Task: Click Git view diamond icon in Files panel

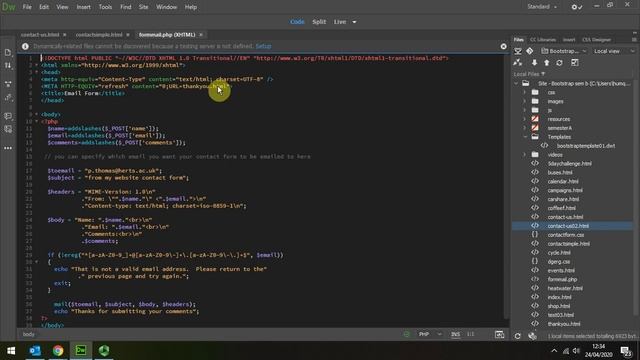Action: (529, 51)
